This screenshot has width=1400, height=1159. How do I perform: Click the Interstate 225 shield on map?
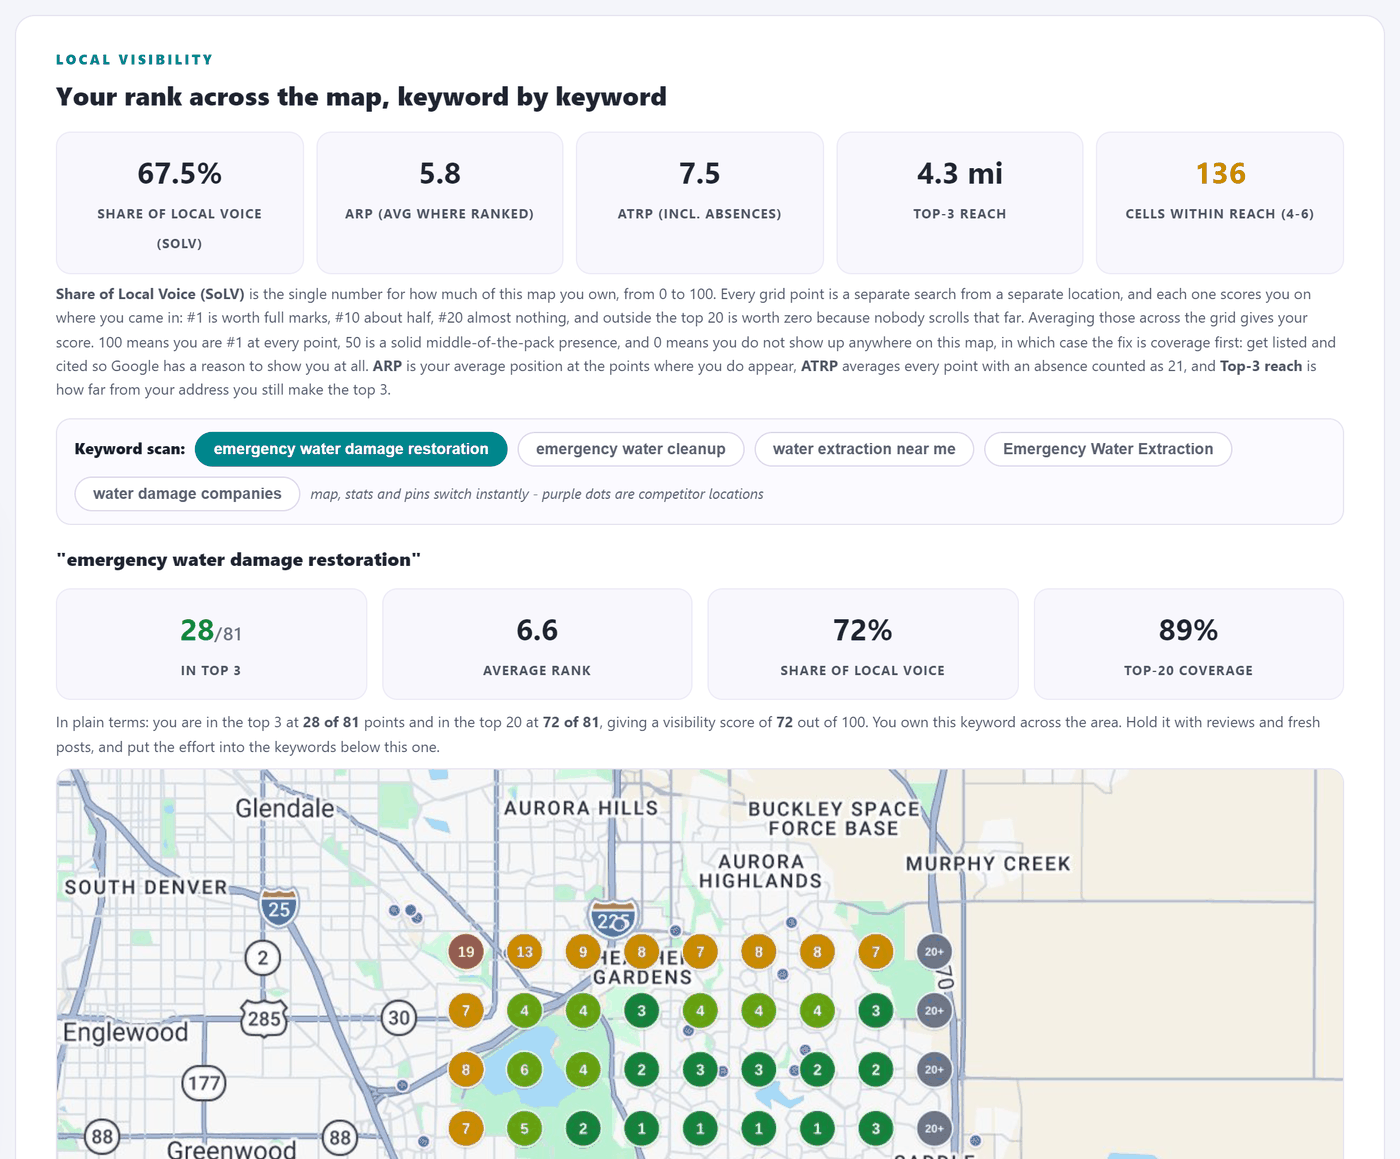click(x=612, y=918)
